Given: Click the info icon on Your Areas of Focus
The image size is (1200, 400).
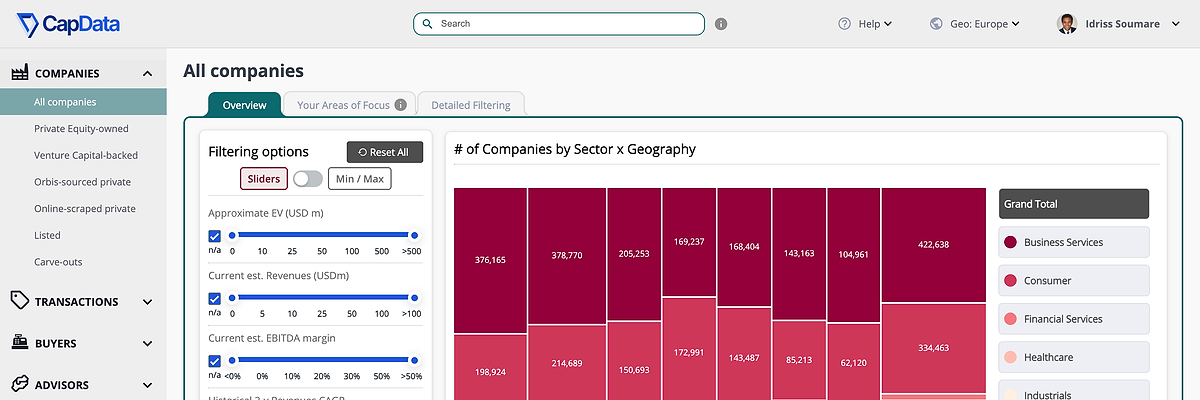Looking at the screenshot, I should pyautogui.click(x=401, y=105).
